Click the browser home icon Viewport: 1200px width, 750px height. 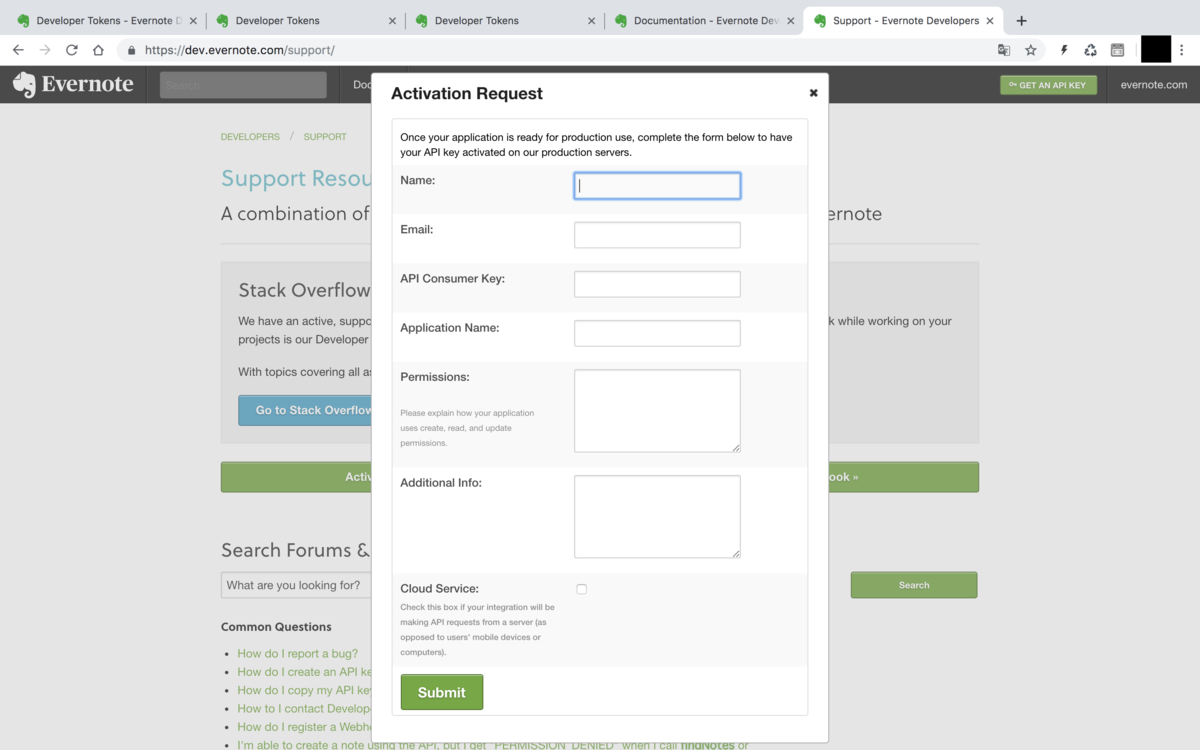coord(98,50)
